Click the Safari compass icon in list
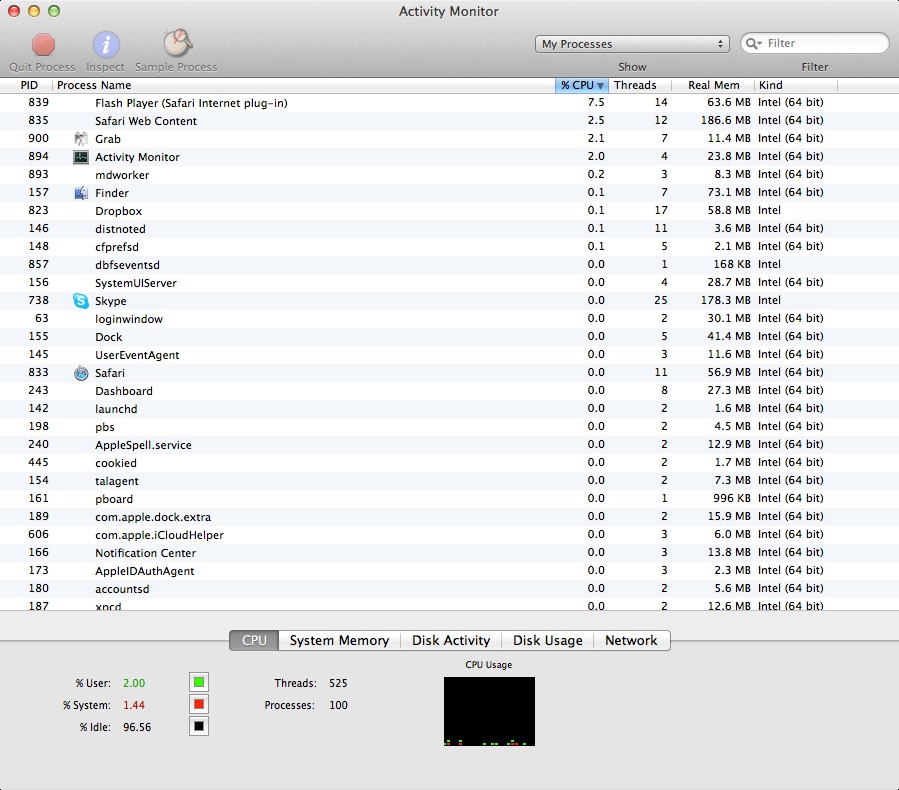 pos(81,373)
